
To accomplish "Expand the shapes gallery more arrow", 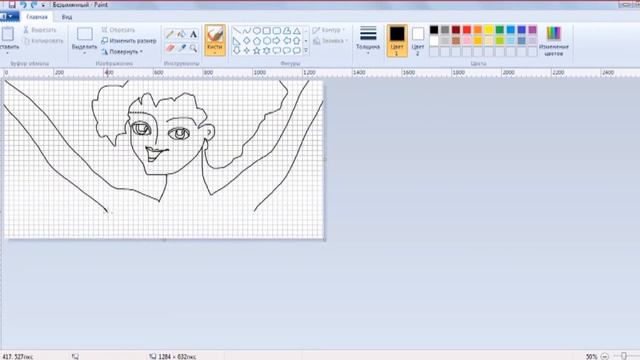I will point(306,51).
